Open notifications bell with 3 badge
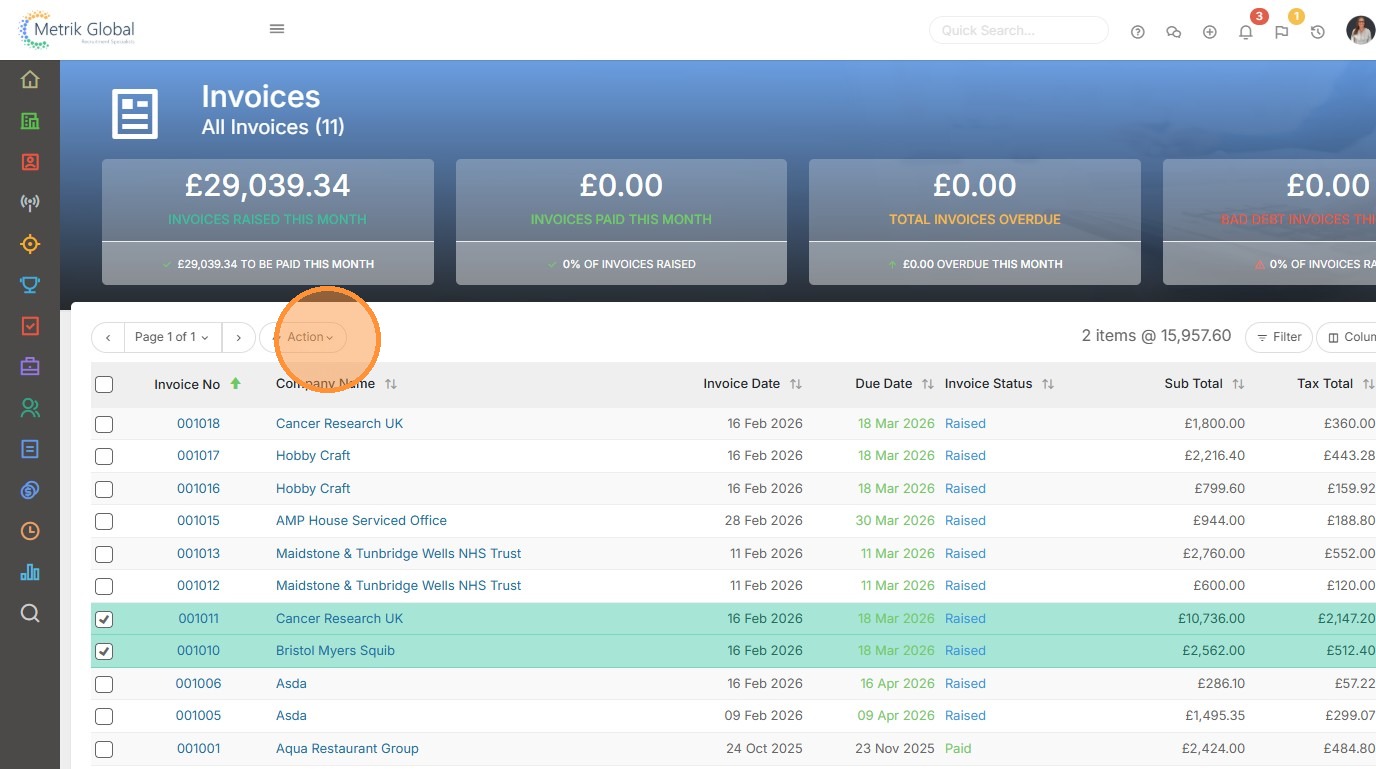This screenshot has height=769, width=1376. [x=1246, y=32]
